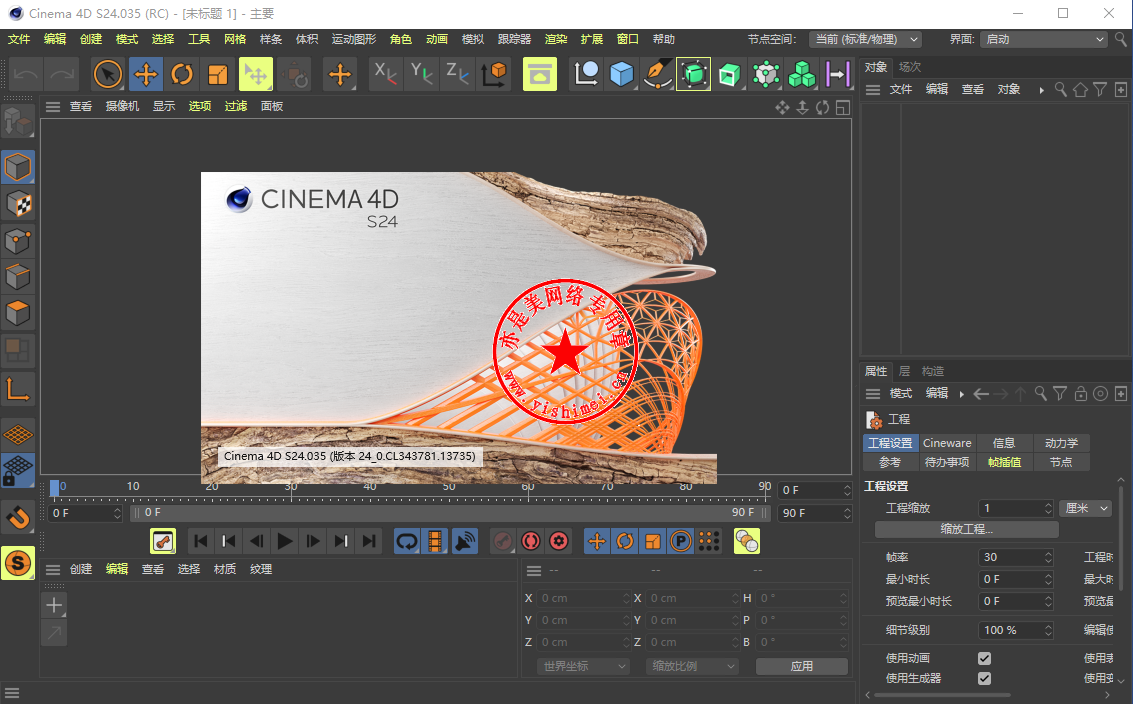1133x704 pixels.
Task: Open the 运动图形 menu
Action: [354, 39]
